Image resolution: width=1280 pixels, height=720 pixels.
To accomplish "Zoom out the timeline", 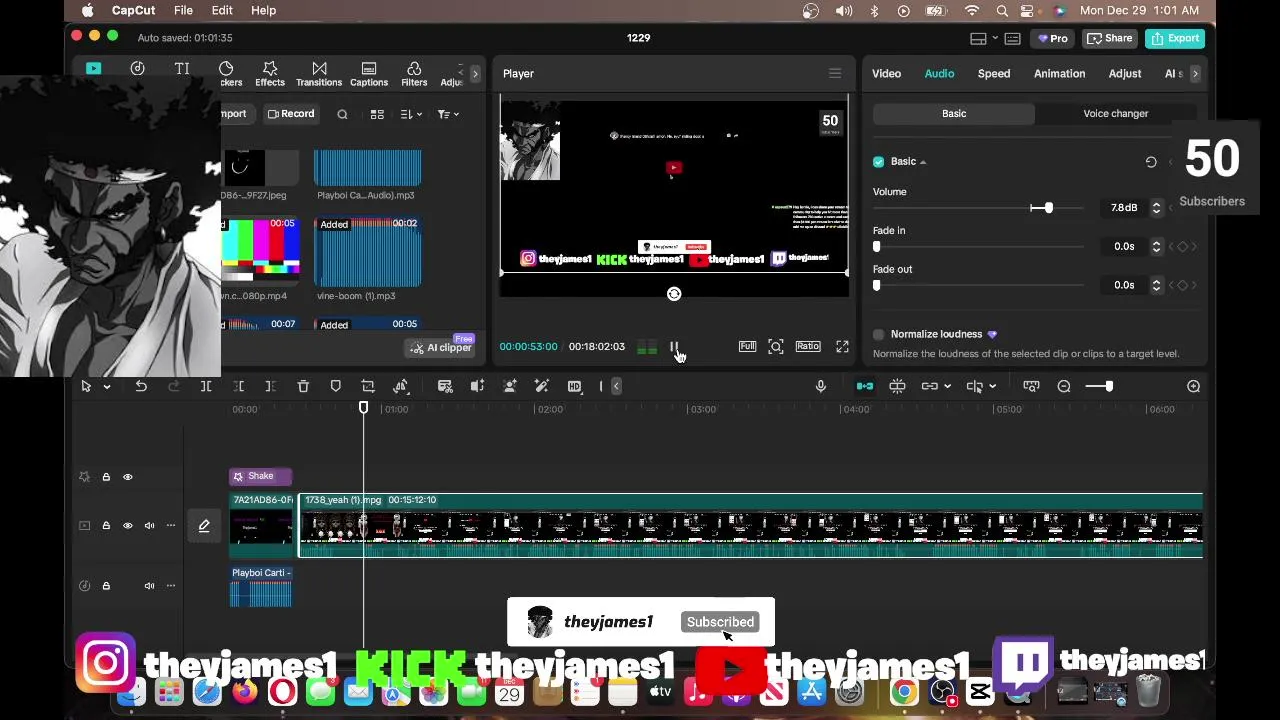I will 1064,386.
